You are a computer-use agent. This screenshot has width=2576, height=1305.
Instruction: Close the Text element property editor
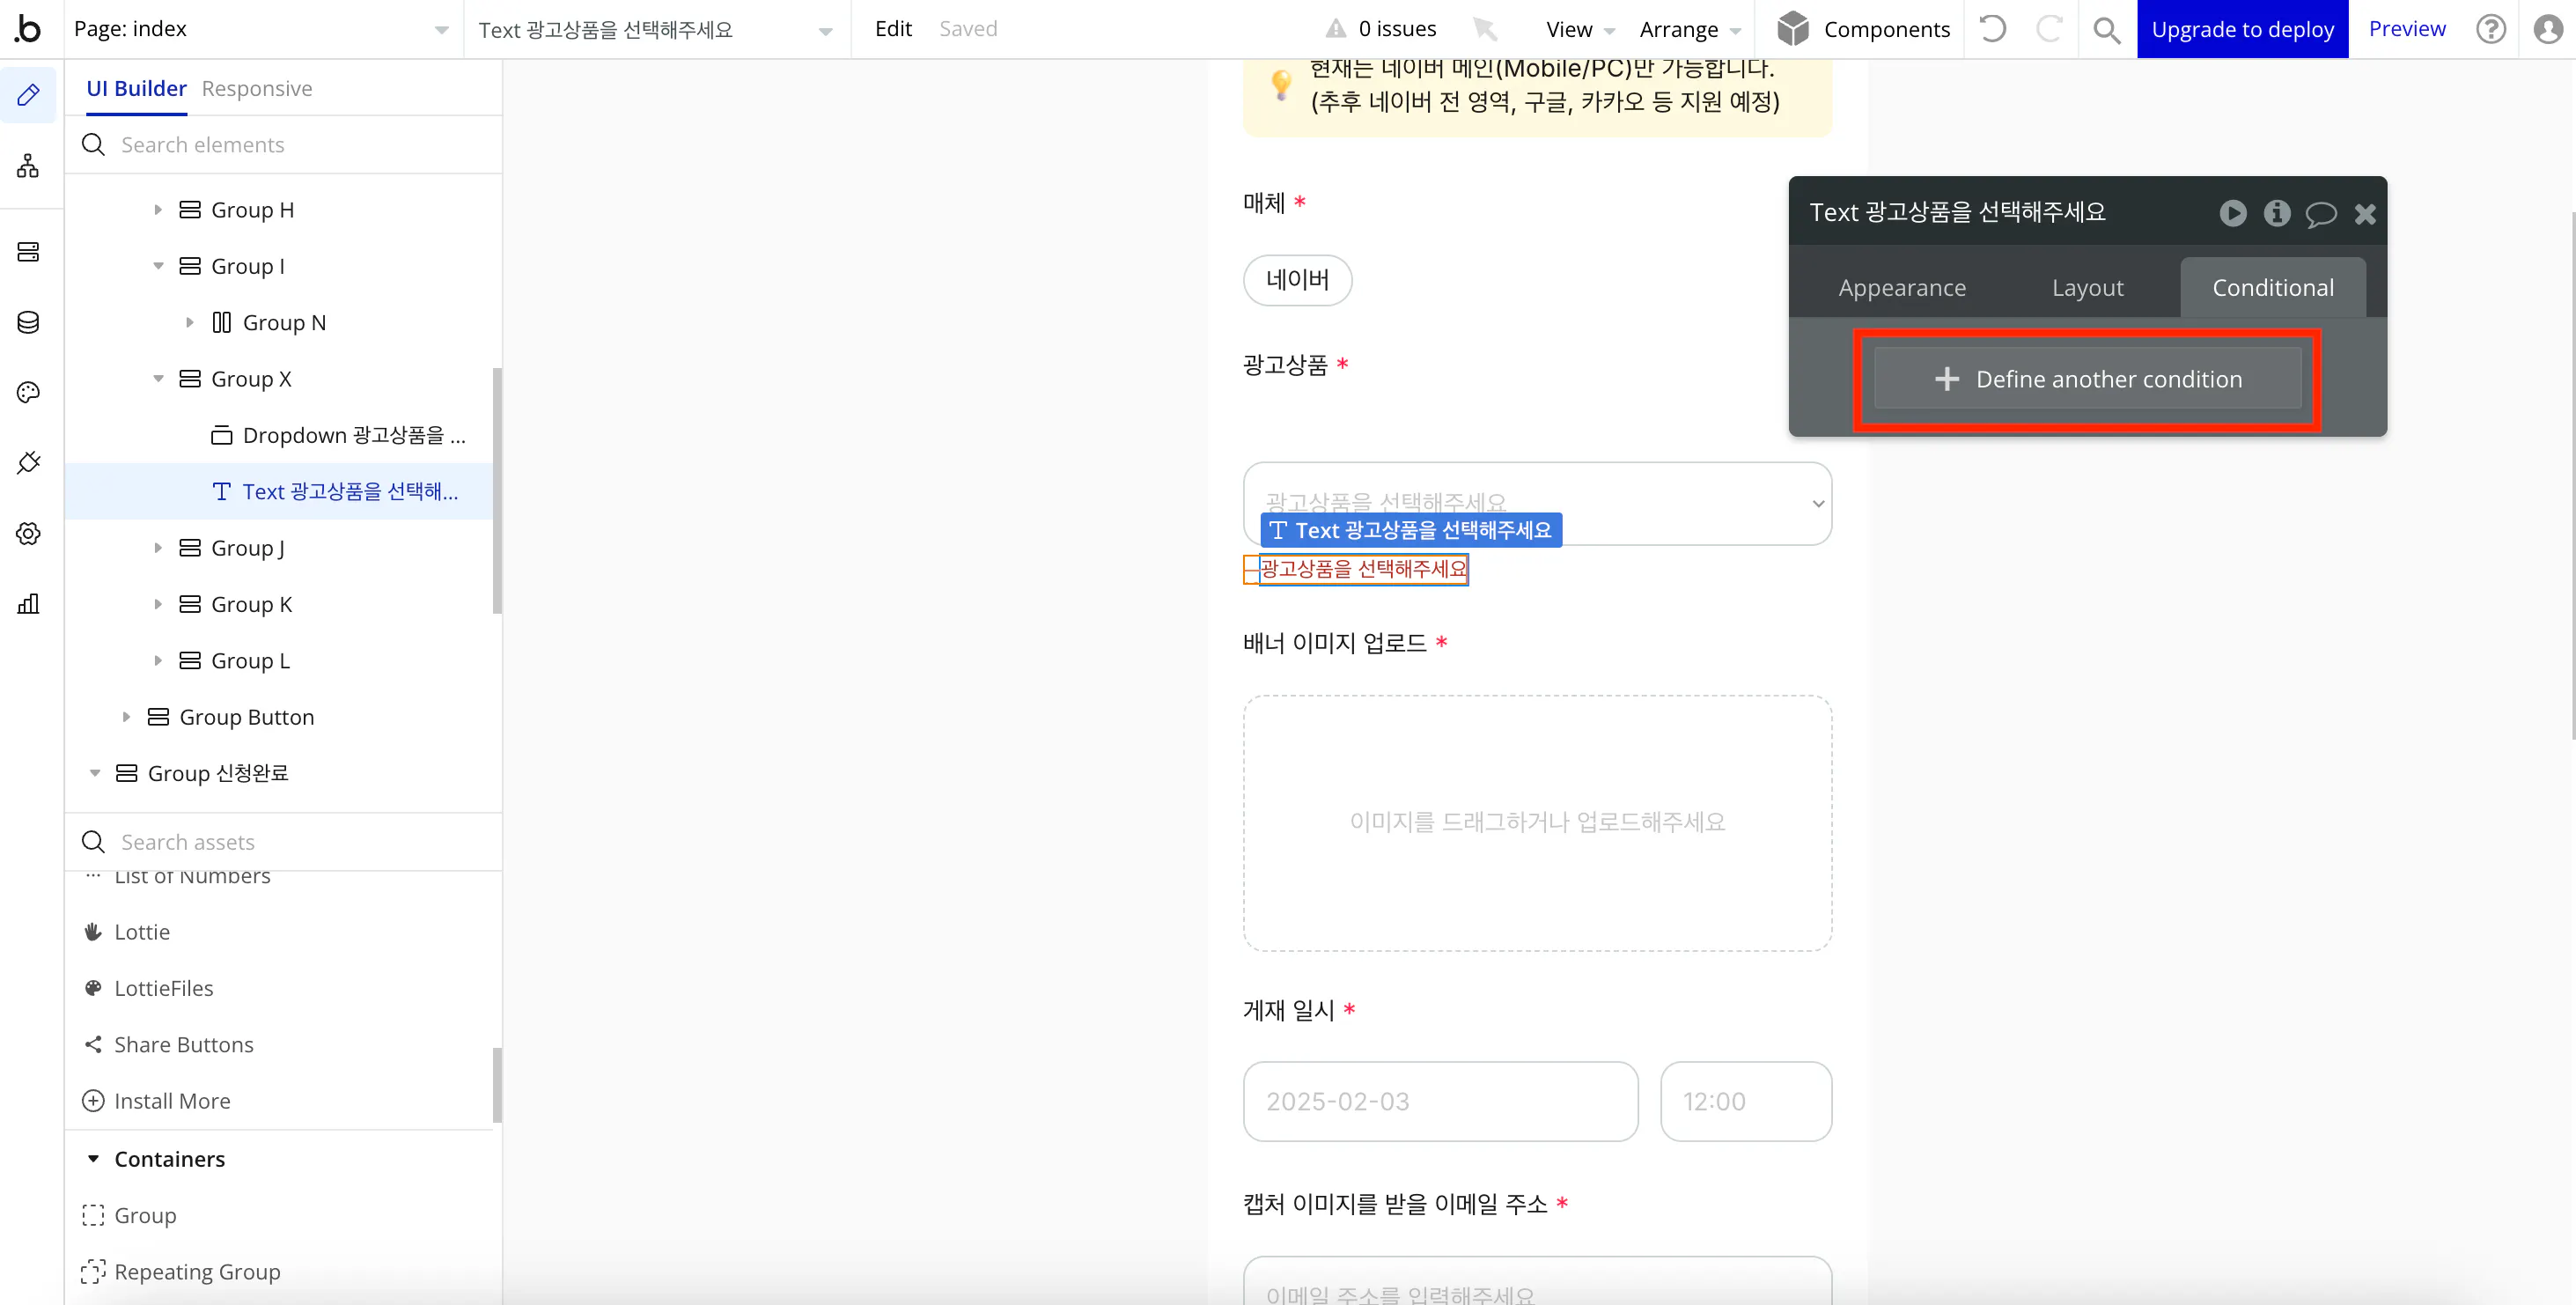[x=2365, y=213]
